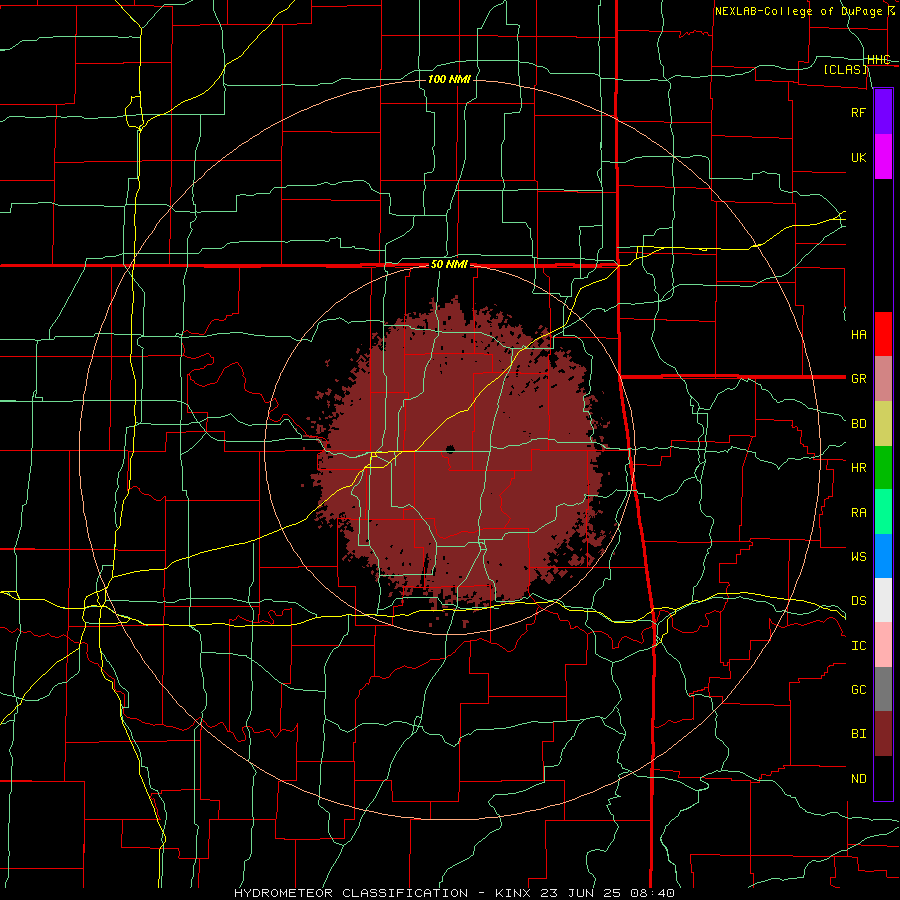Pick the RA light-green legend swatch
Image resolution: width=900 pixels, height=900 pixels.
coord(883,512)
